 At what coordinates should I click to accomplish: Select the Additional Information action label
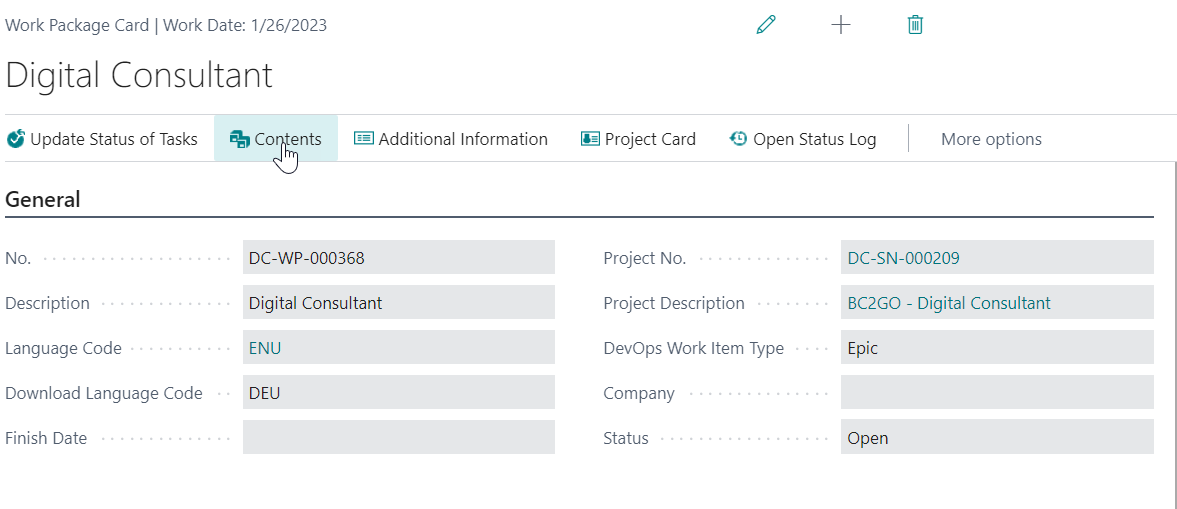tap(463, 139)
